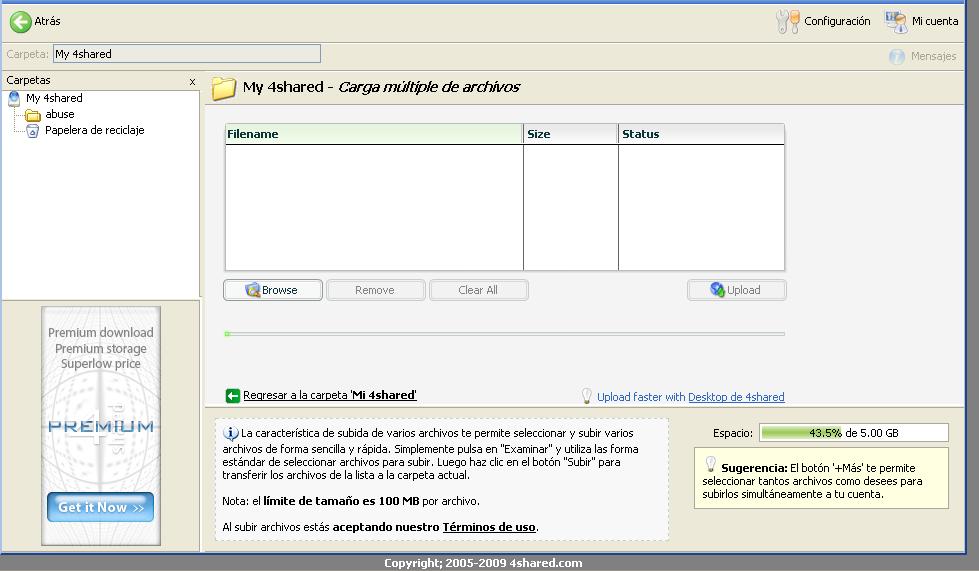This screenshot has height=571, width=979.
Task: Click the lightbulb icon beside Sugerencia
Action: (x=710, y=464)
